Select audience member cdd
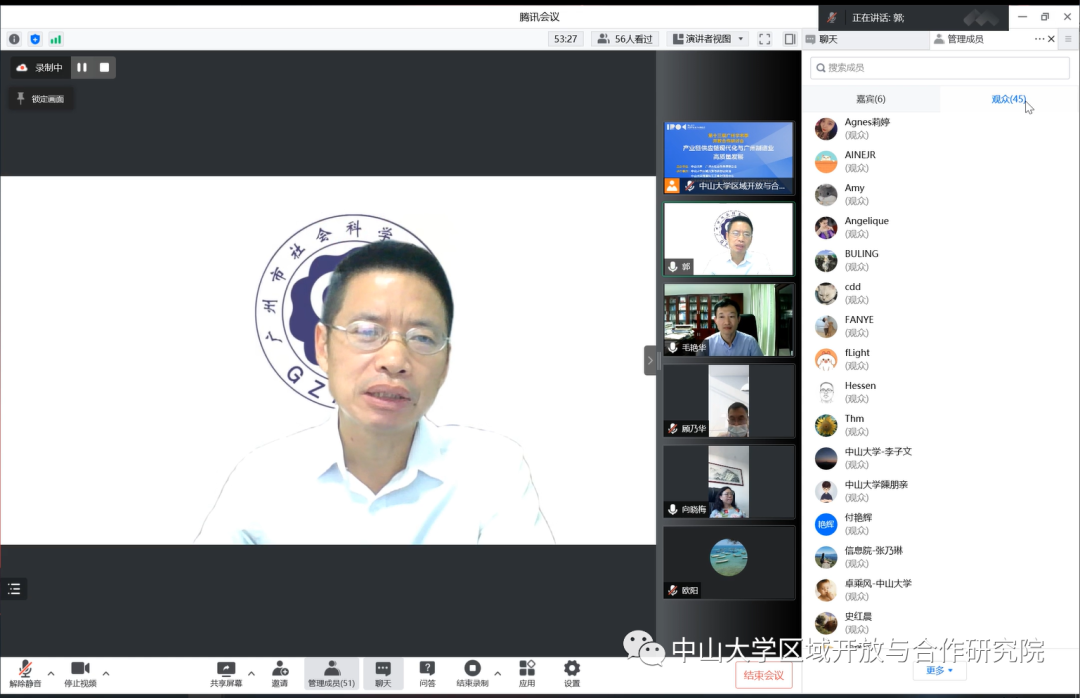The height and width of the screenshot is (698, 1080). (x=940, y=294)
